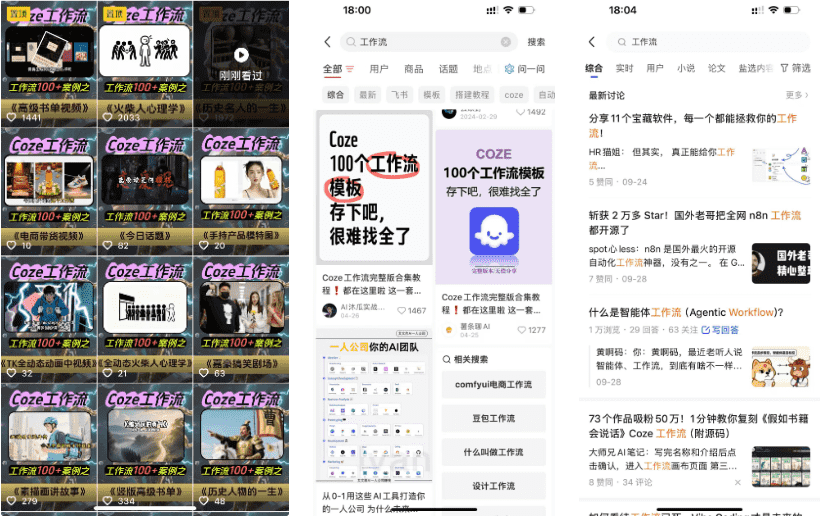Screen dimensions: 823x516
Task: Tap the magnifier icon in the 18:00 search field
Action: coord(351,42)
